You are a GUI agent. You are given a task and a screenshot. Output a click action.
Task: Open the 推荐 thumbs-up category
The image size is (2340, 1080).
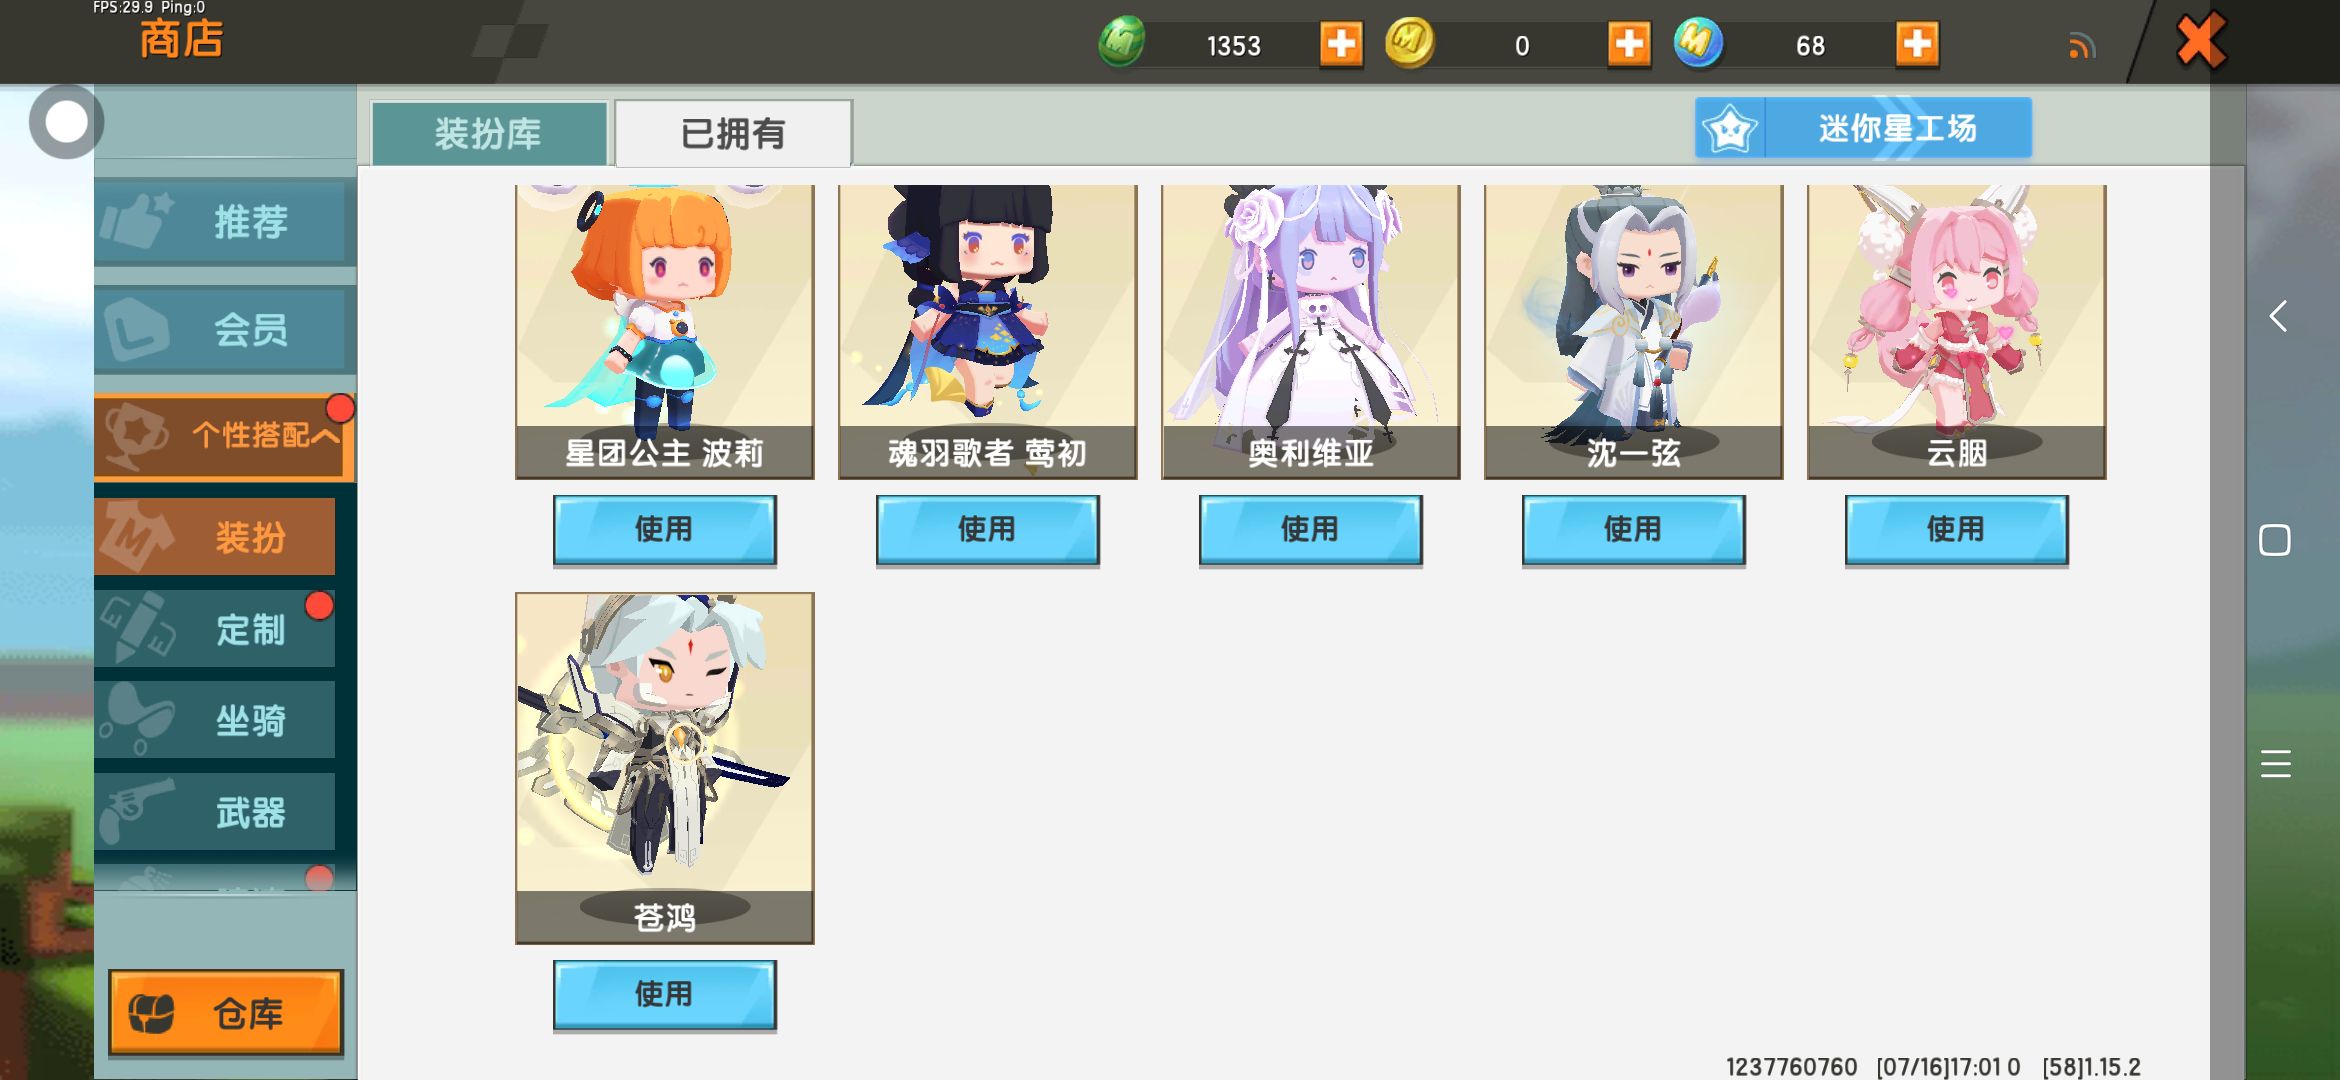point(225,221)
